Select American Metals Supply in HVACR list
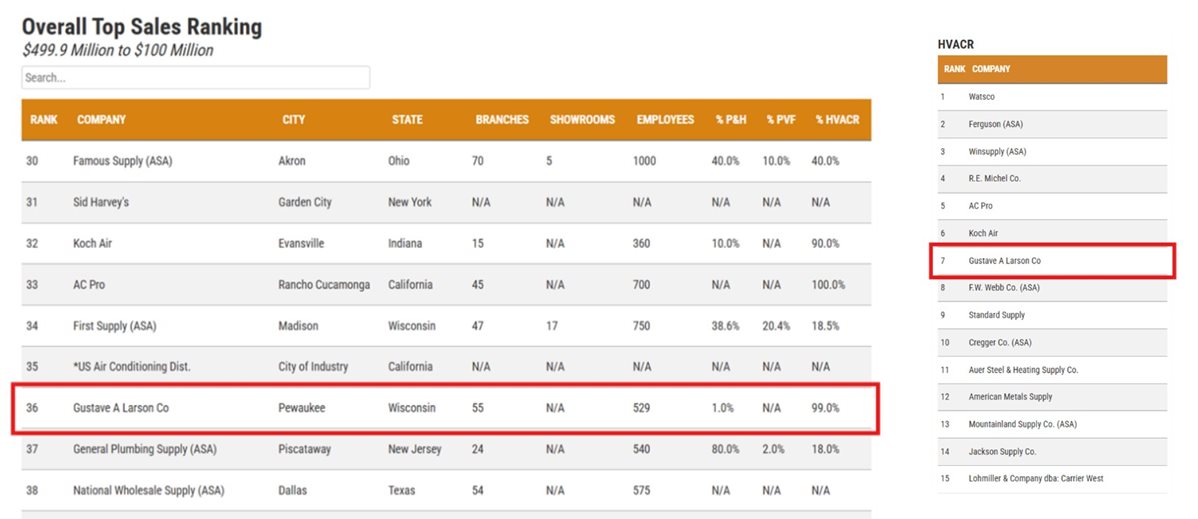The width and height of the screenshot is (1198, 519). [1010, 397]
